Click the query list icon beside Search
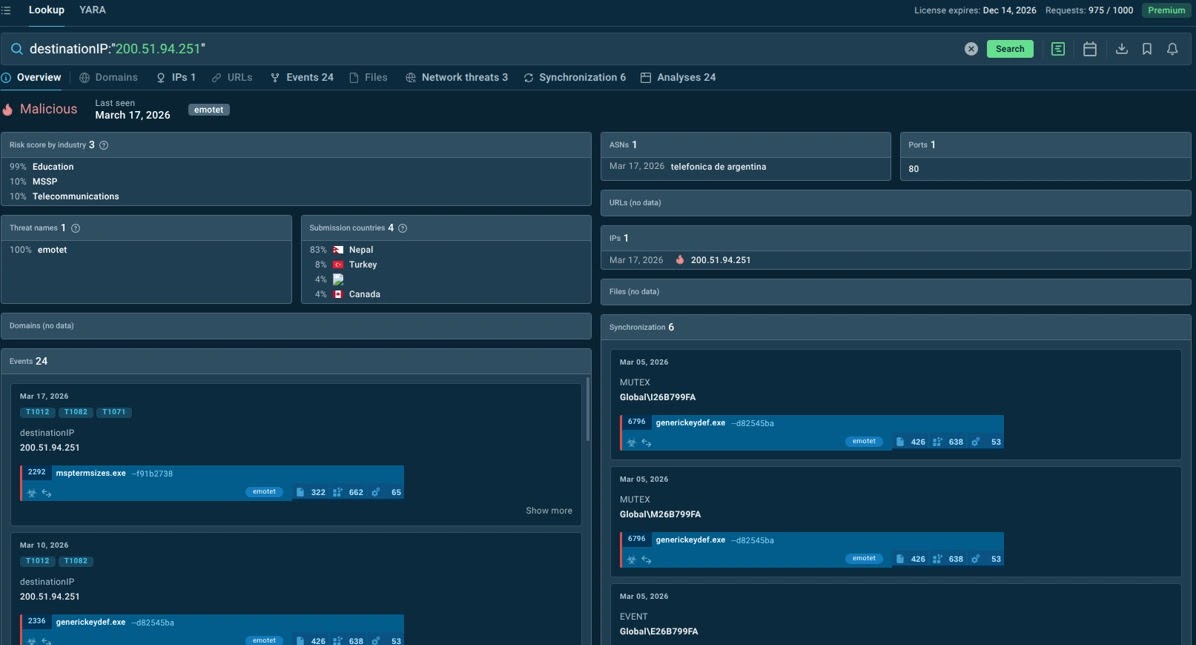Viewport: 1196px width, 645px height. pyautogui.click(x=1058, y=49)
